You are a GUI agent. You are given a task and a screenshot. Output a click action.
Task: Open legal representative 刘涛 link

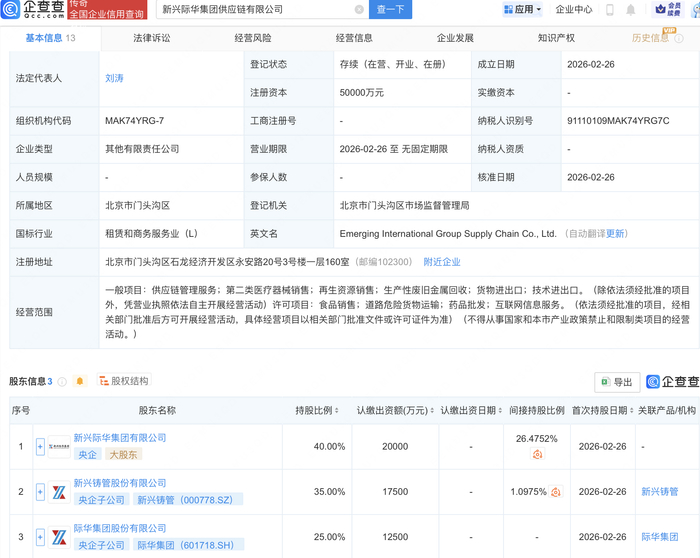pyautogui.click(x=115, y=77)
